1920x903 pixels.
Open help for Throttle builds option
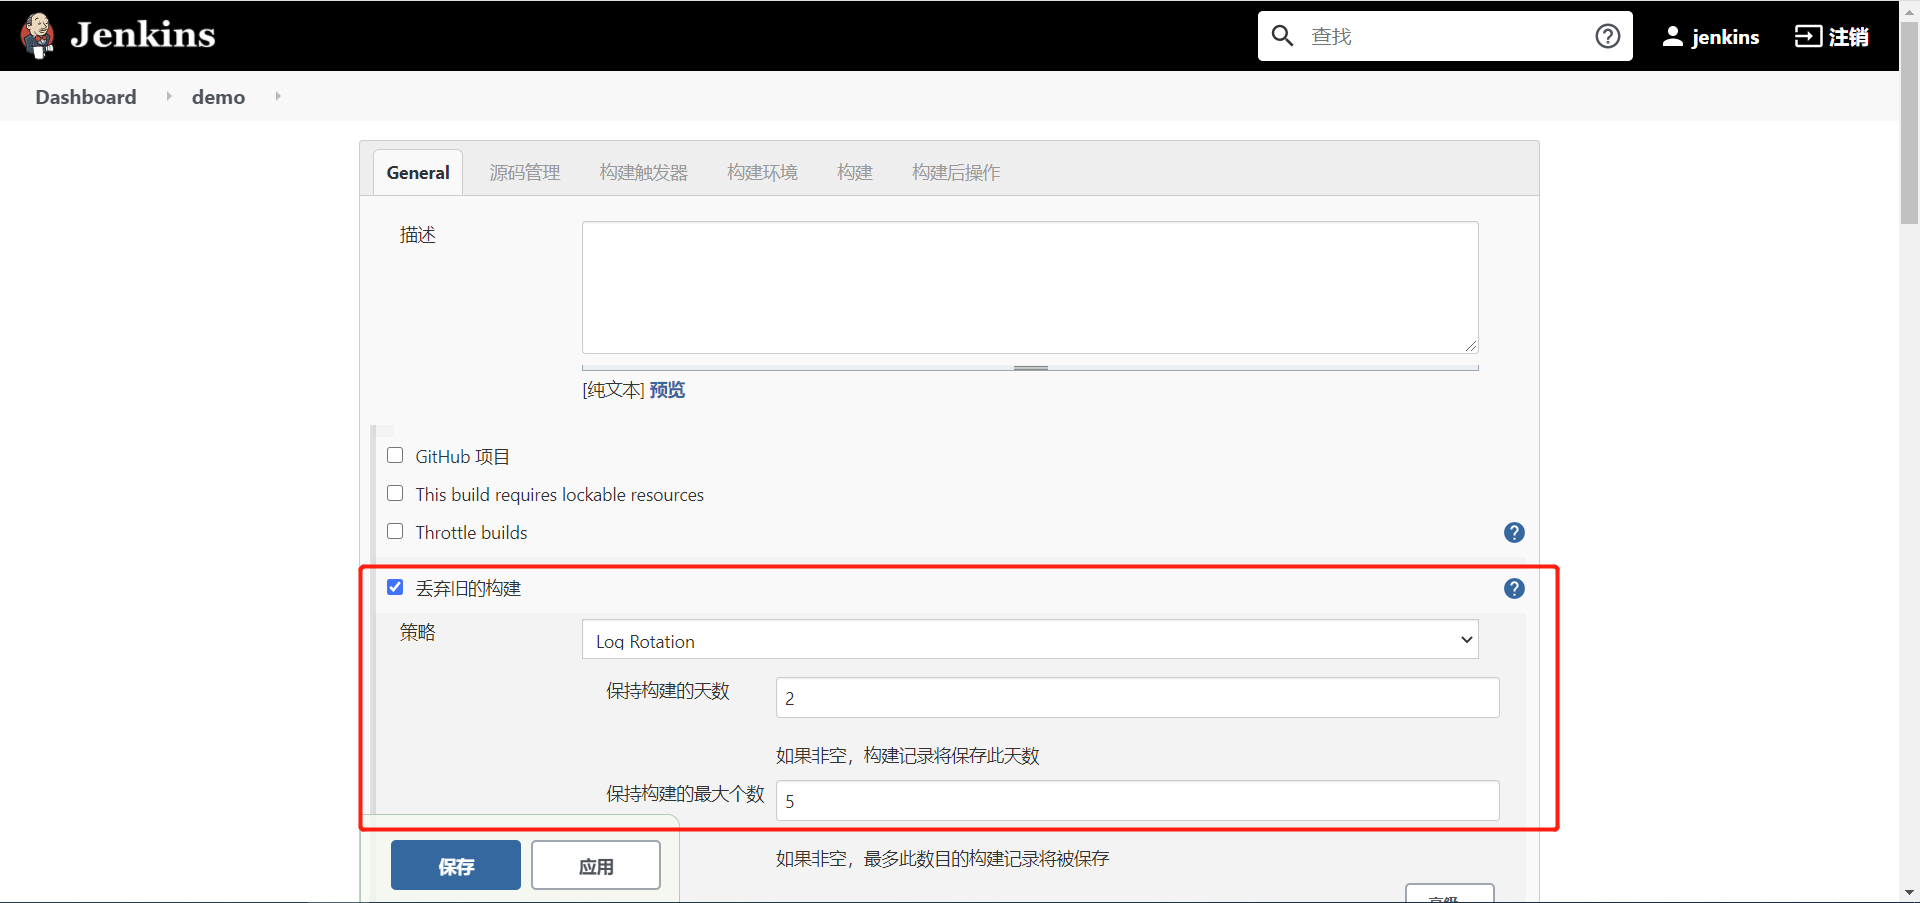coord(1514,533)
